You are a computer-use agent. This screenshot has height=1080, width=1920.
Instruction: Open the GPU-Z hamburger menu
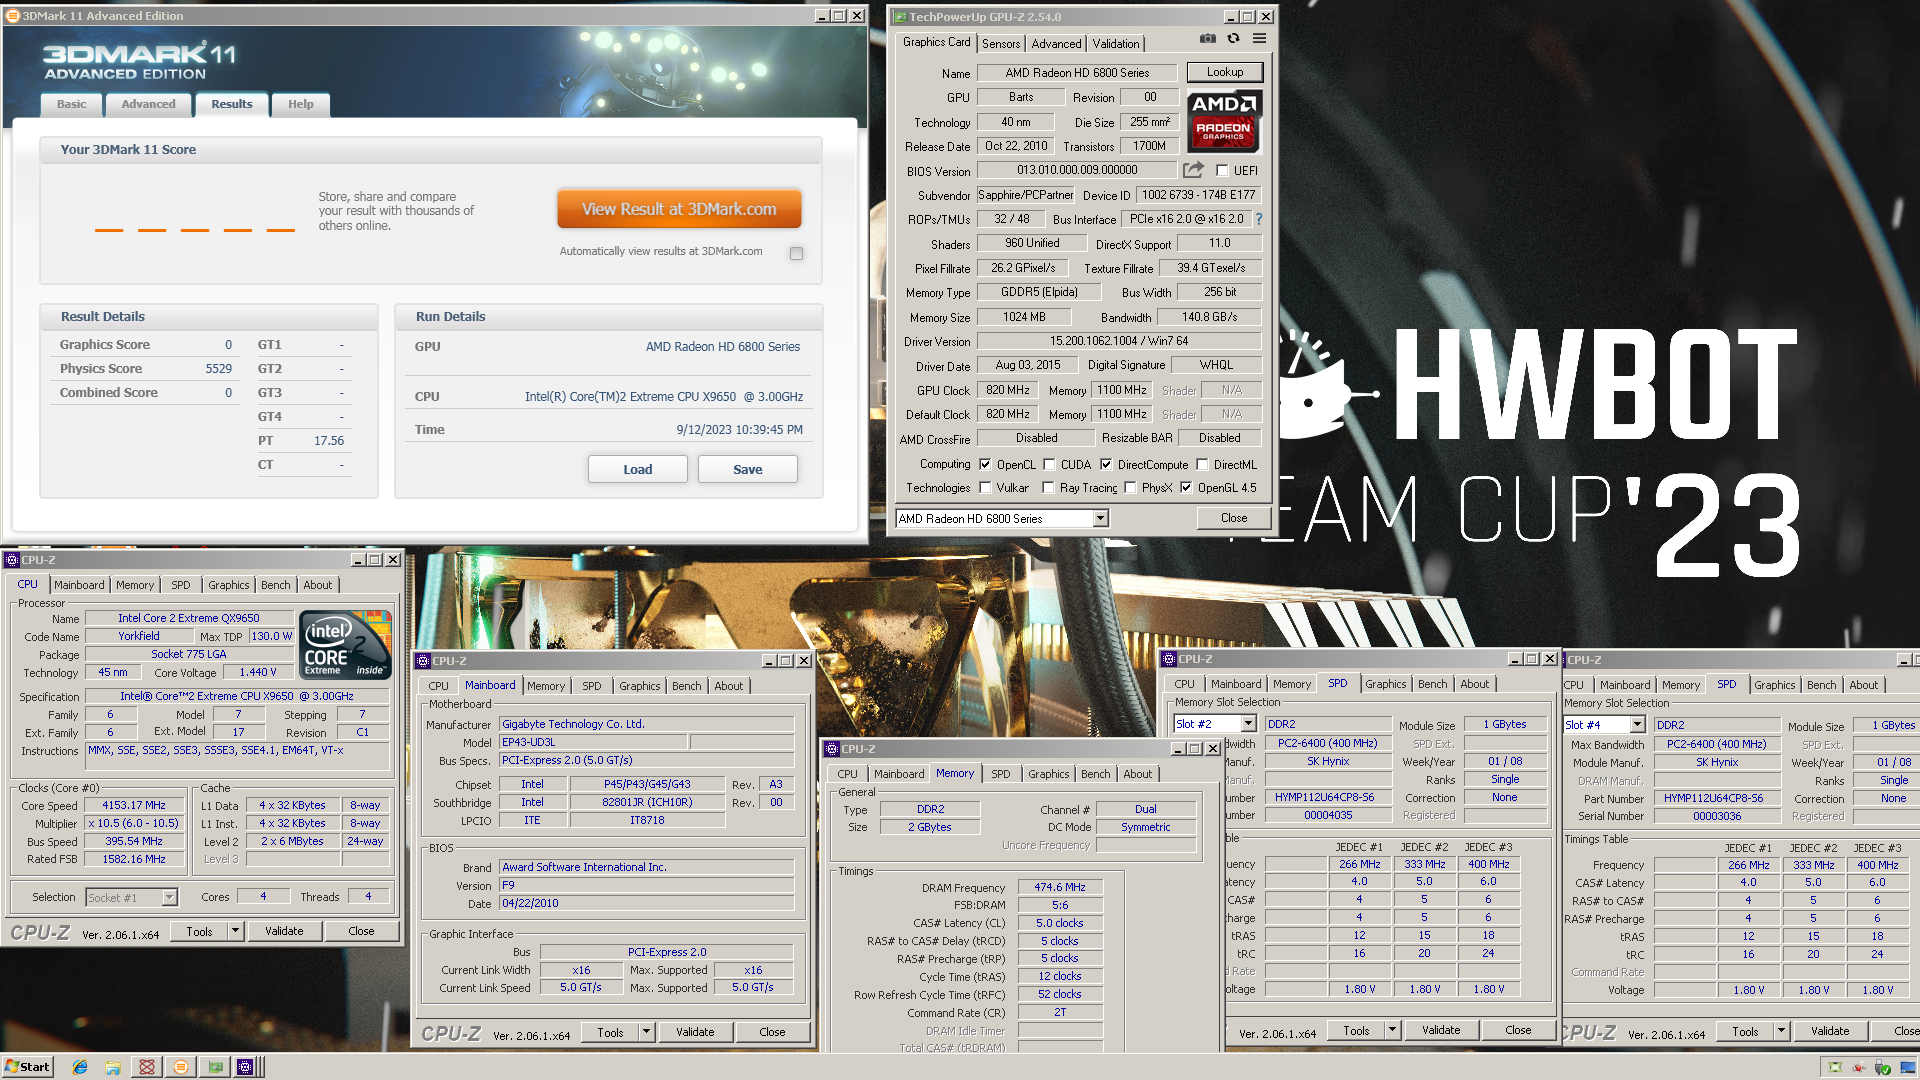point(1260,38)
